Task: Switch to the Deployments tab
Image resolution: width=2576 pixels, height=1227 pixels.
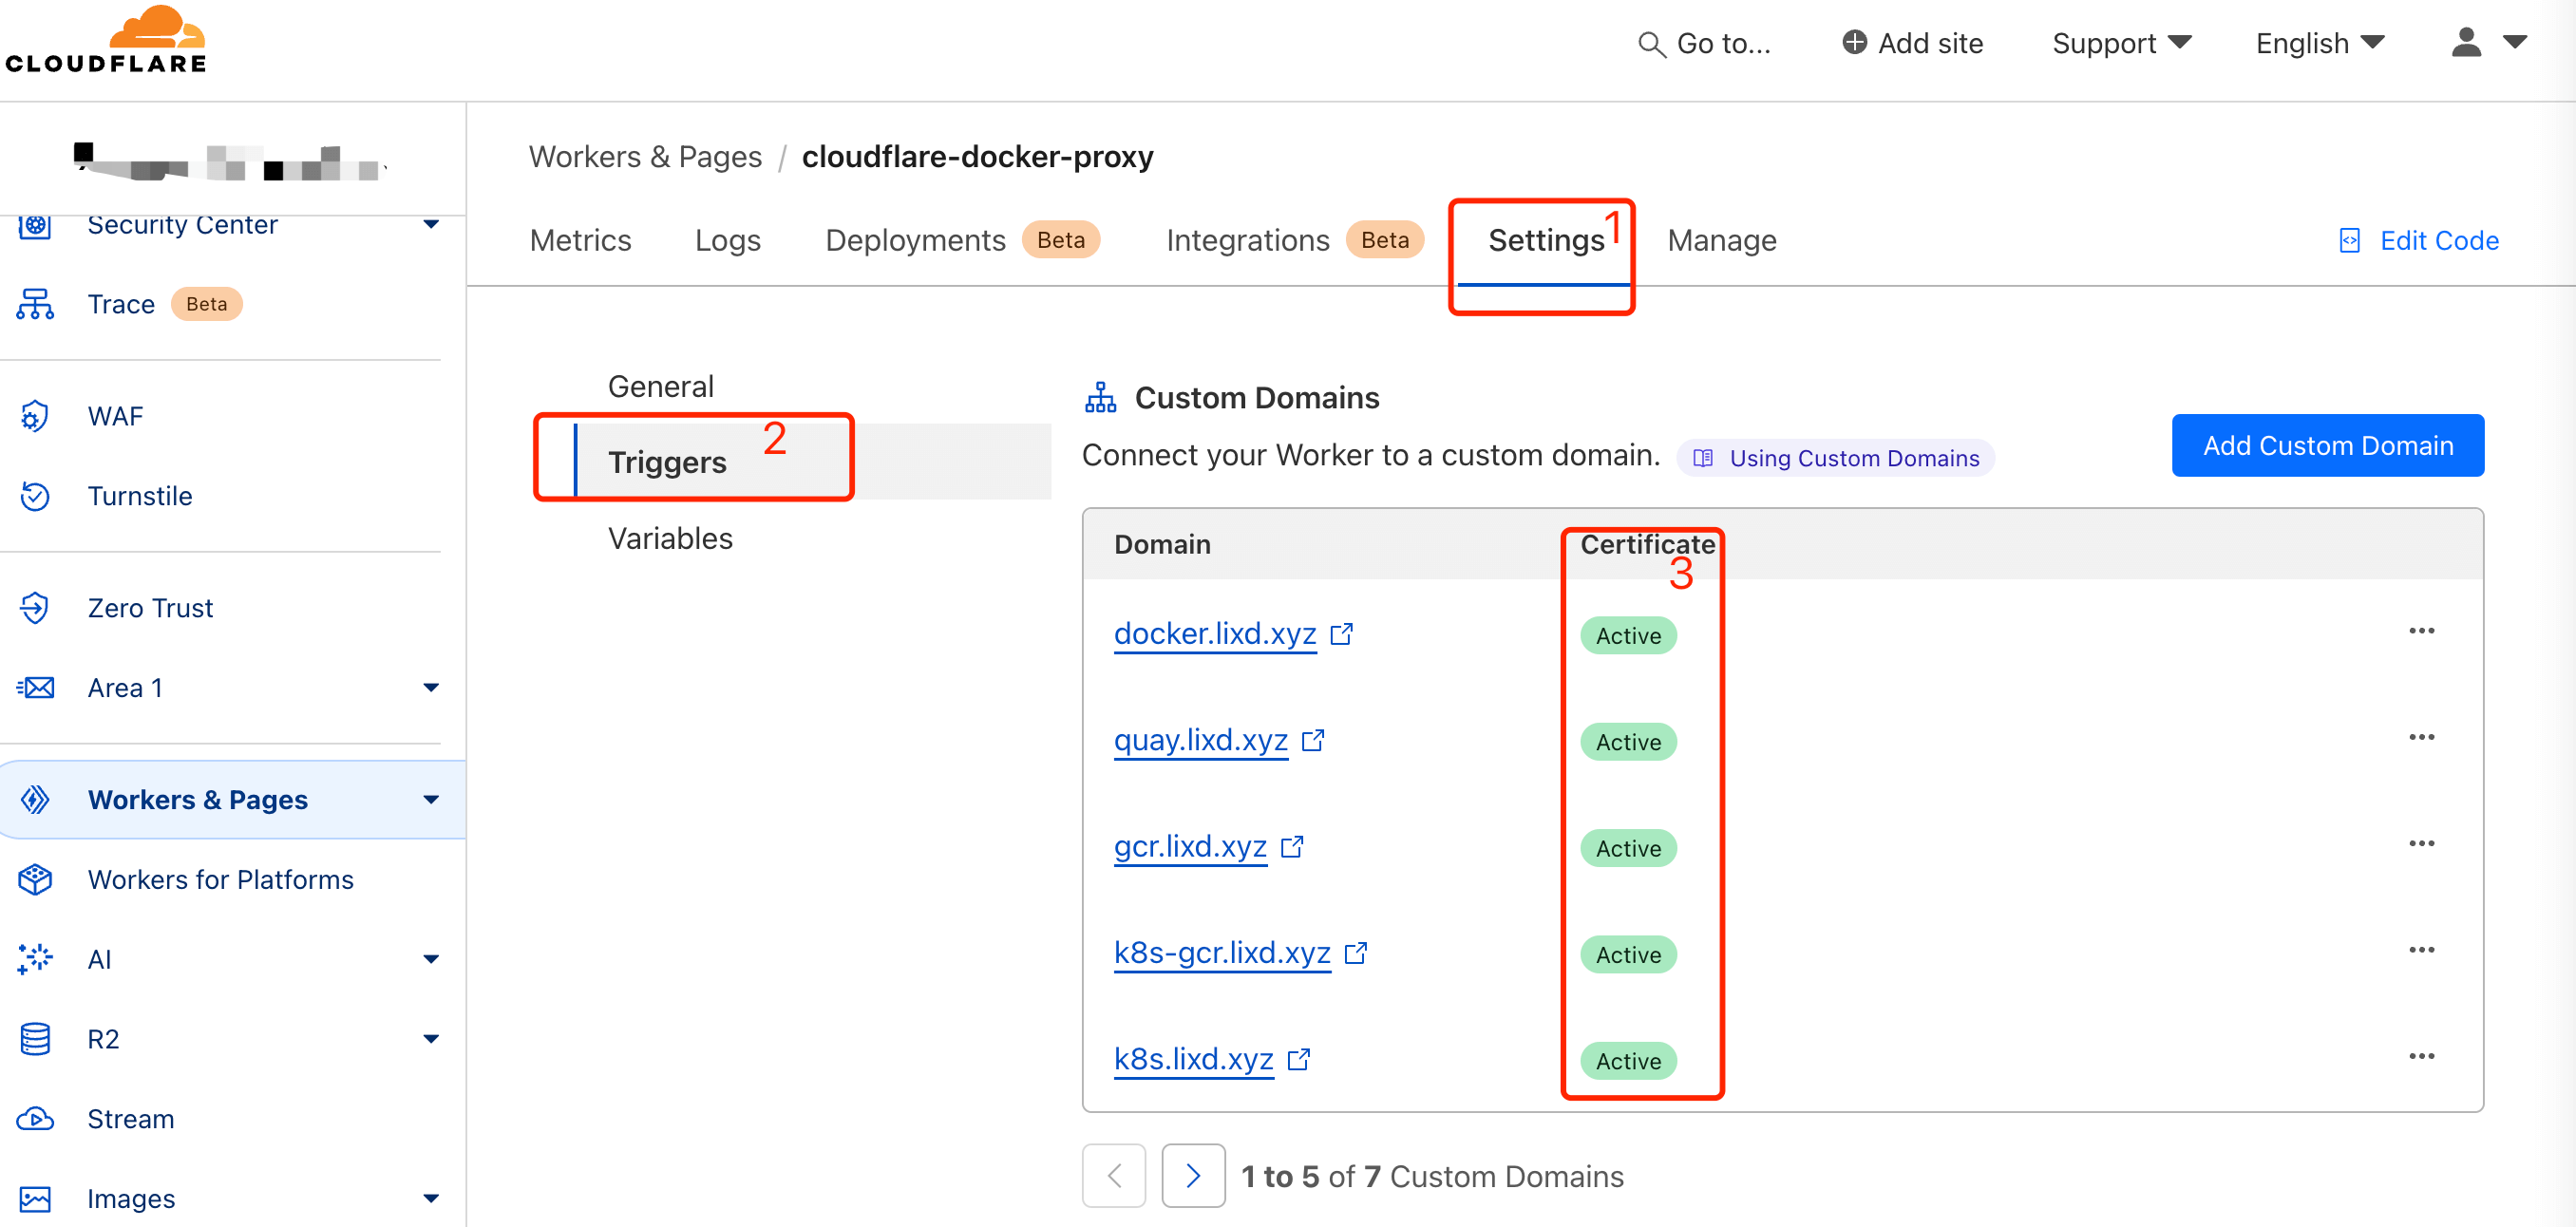Action: click(x=914, y=240)
